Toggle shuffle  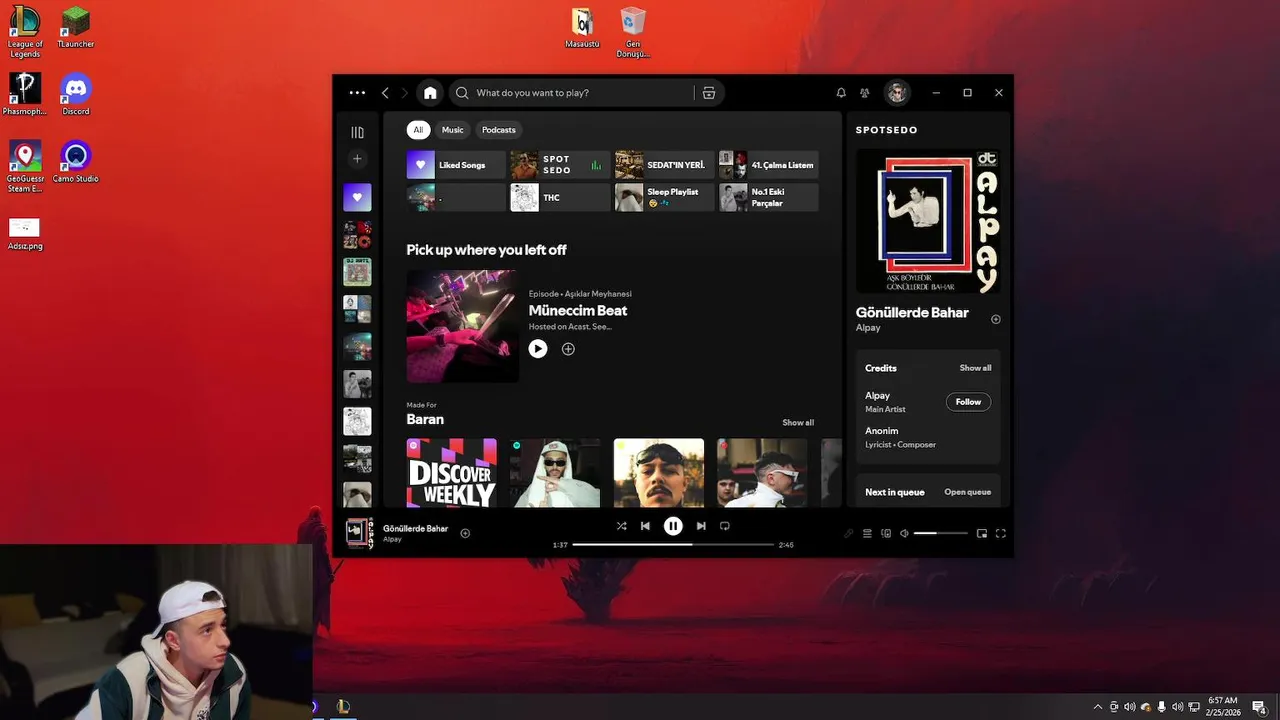621,526
